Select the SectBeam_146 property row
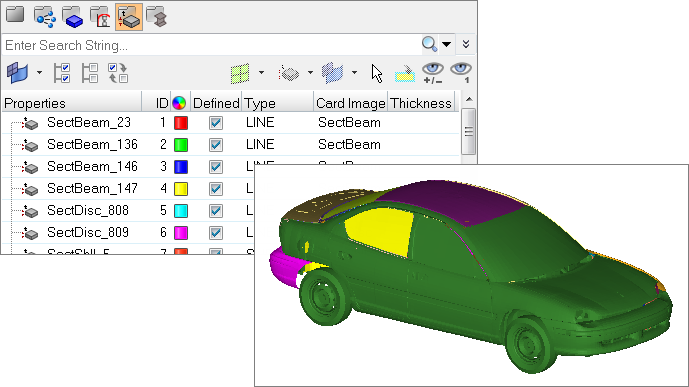689x387 pixels. coord(127,166)
